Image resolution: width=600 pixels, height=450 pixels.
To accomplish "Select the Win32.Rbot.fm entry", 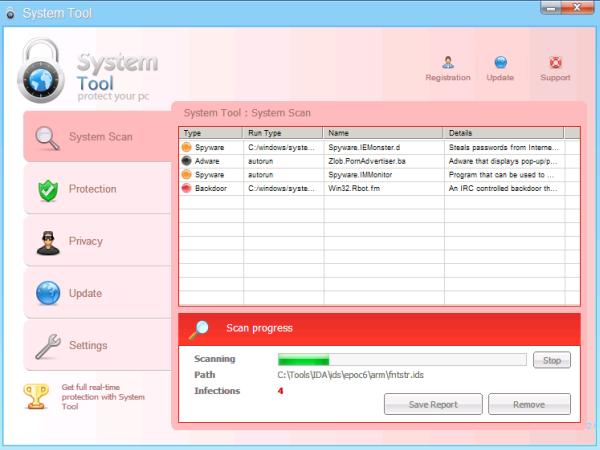I will click(354, 188).
